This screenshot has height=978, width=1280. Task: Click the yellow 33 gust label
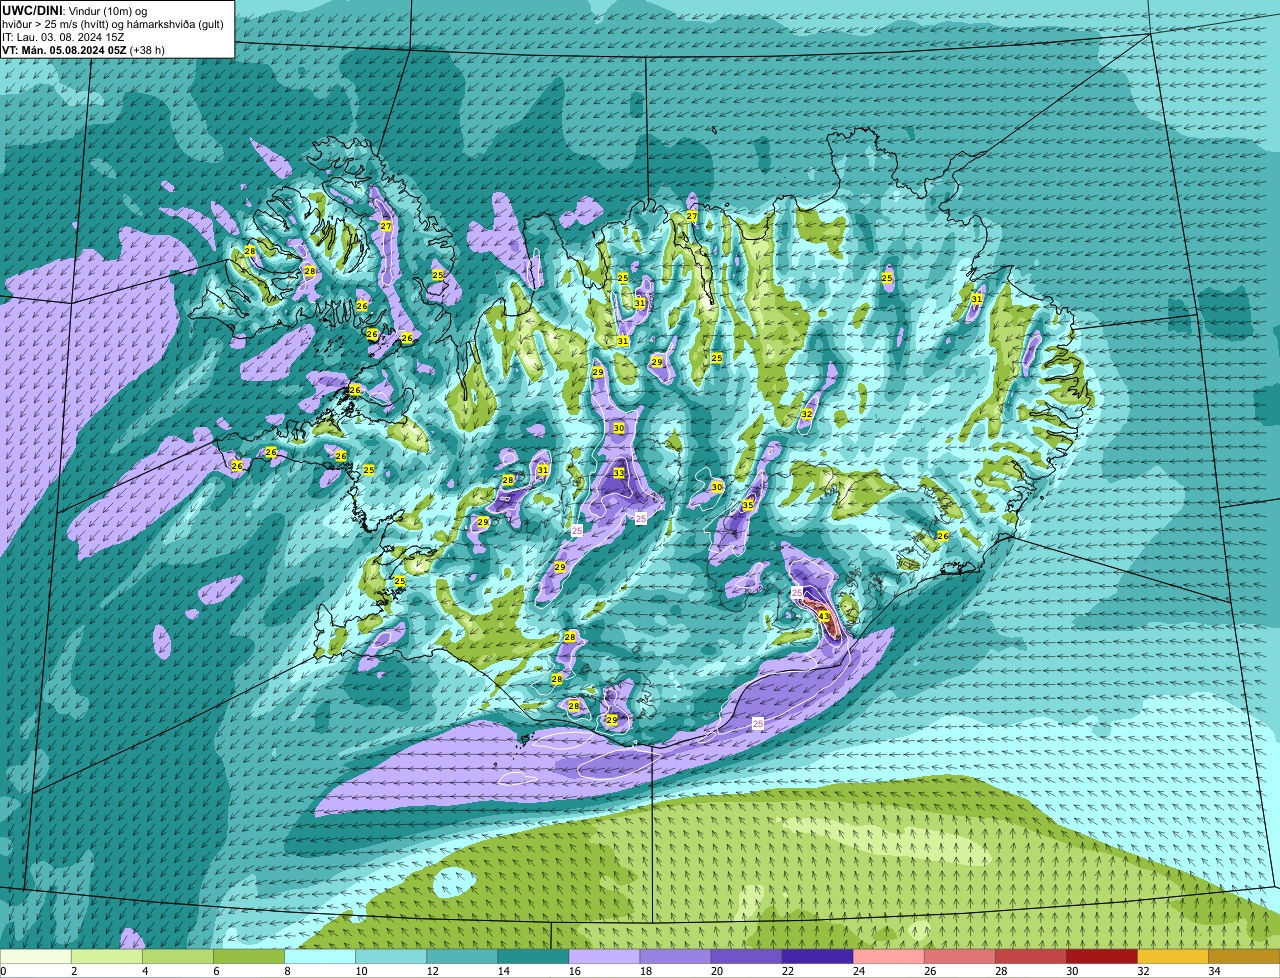(619, 473)
